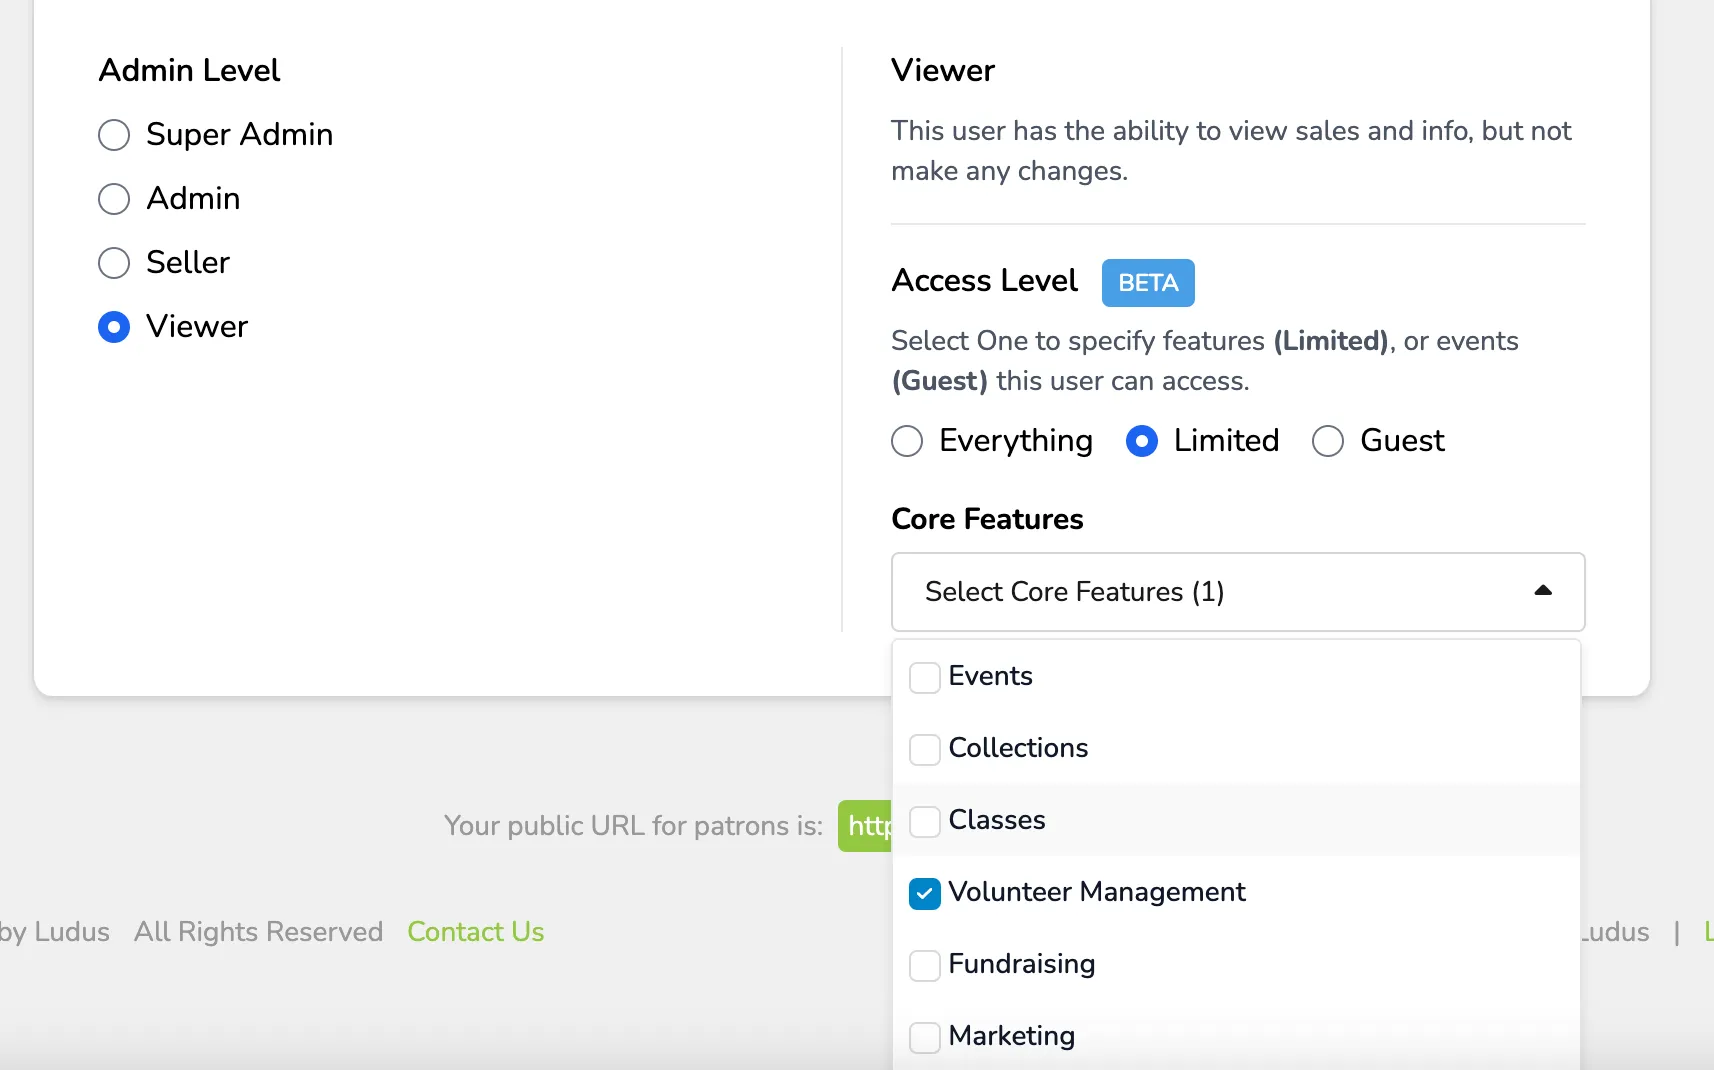Select the Super Admin radio button
The height and width of the screenshot is (1070, 1714).
tap(114, 135)
